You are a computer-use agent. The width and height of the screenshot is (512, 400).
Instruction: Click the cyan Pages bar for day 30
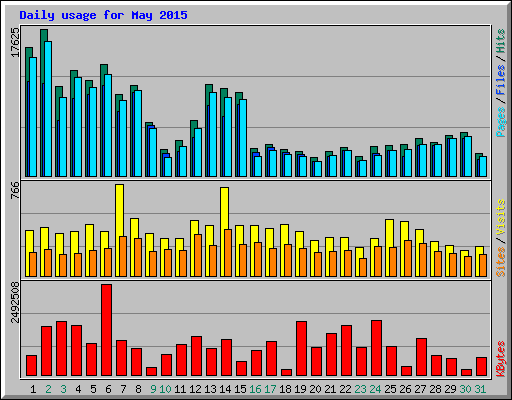468,157
